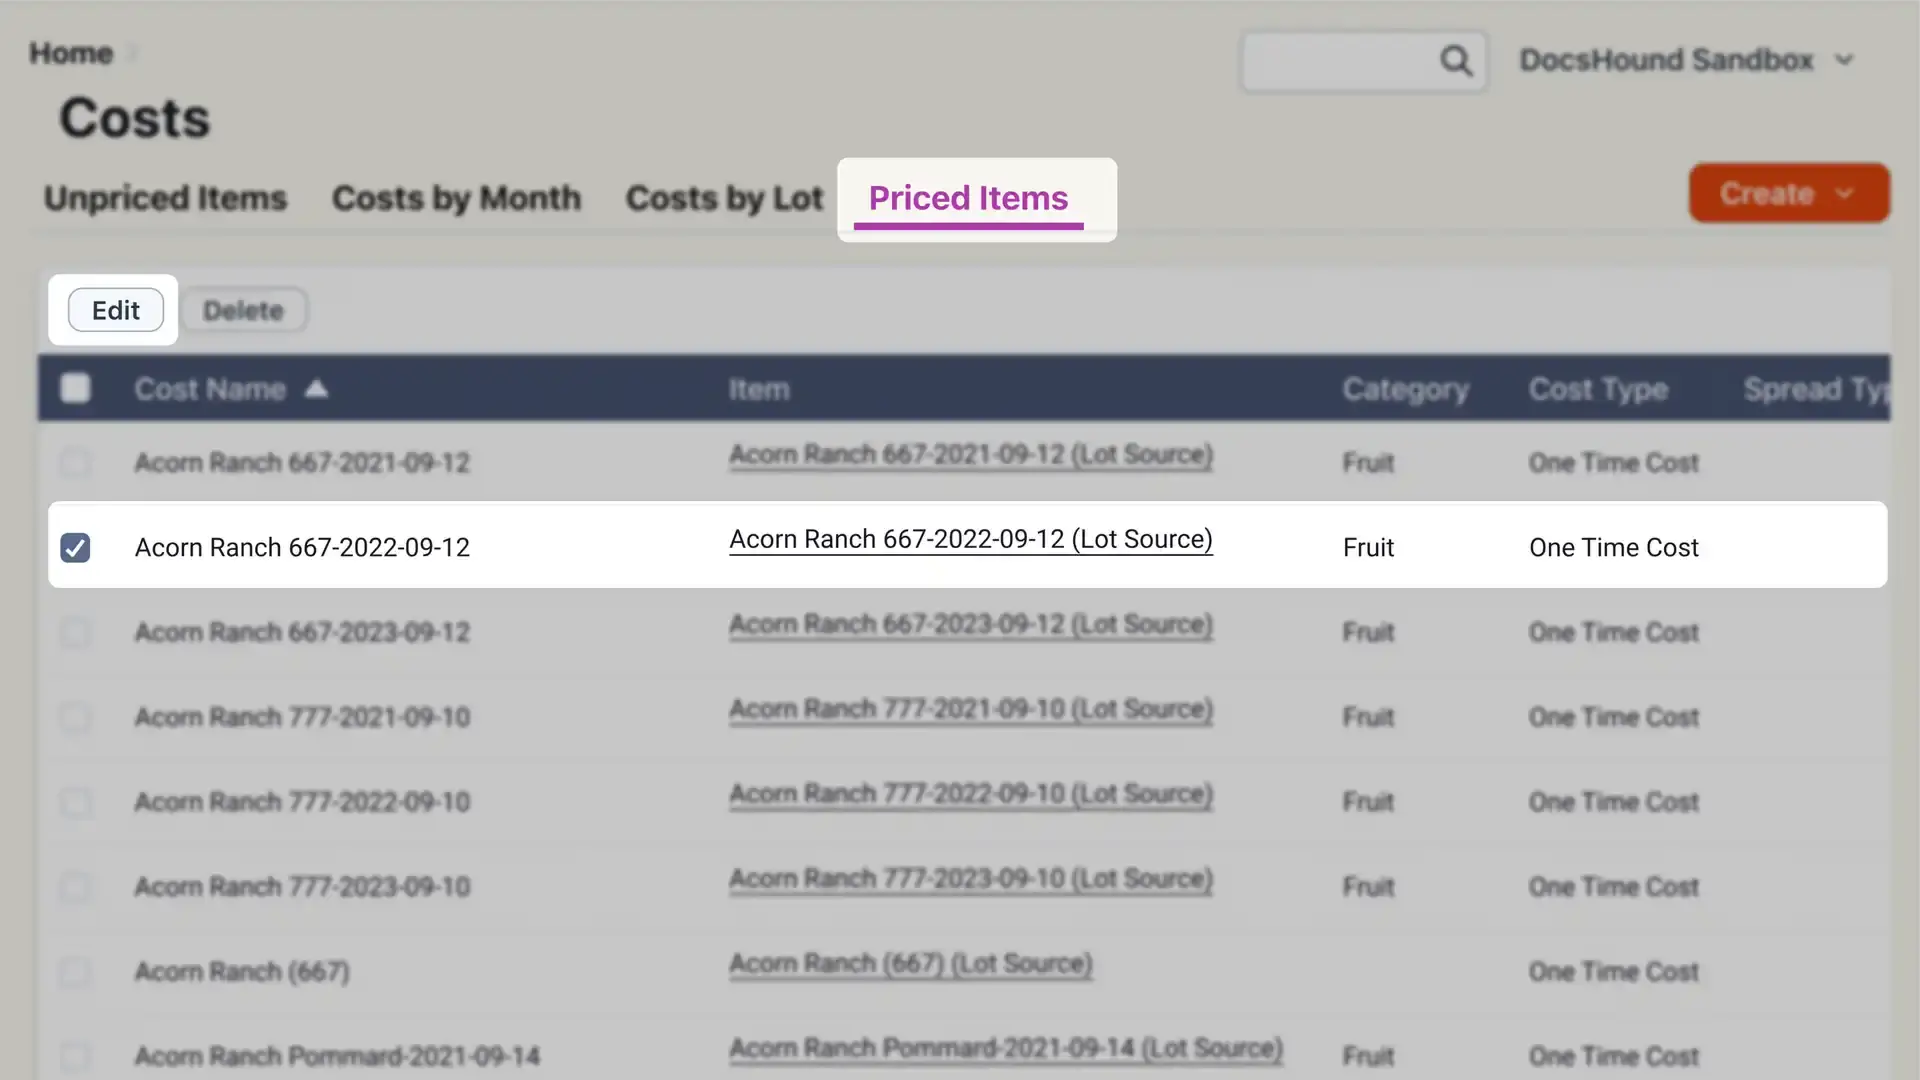This screenshot has height=1080, width=1920.
Task: Toggle checkbox for Acorn Ranch 667-2023-09-12
Action: (75, 632)
